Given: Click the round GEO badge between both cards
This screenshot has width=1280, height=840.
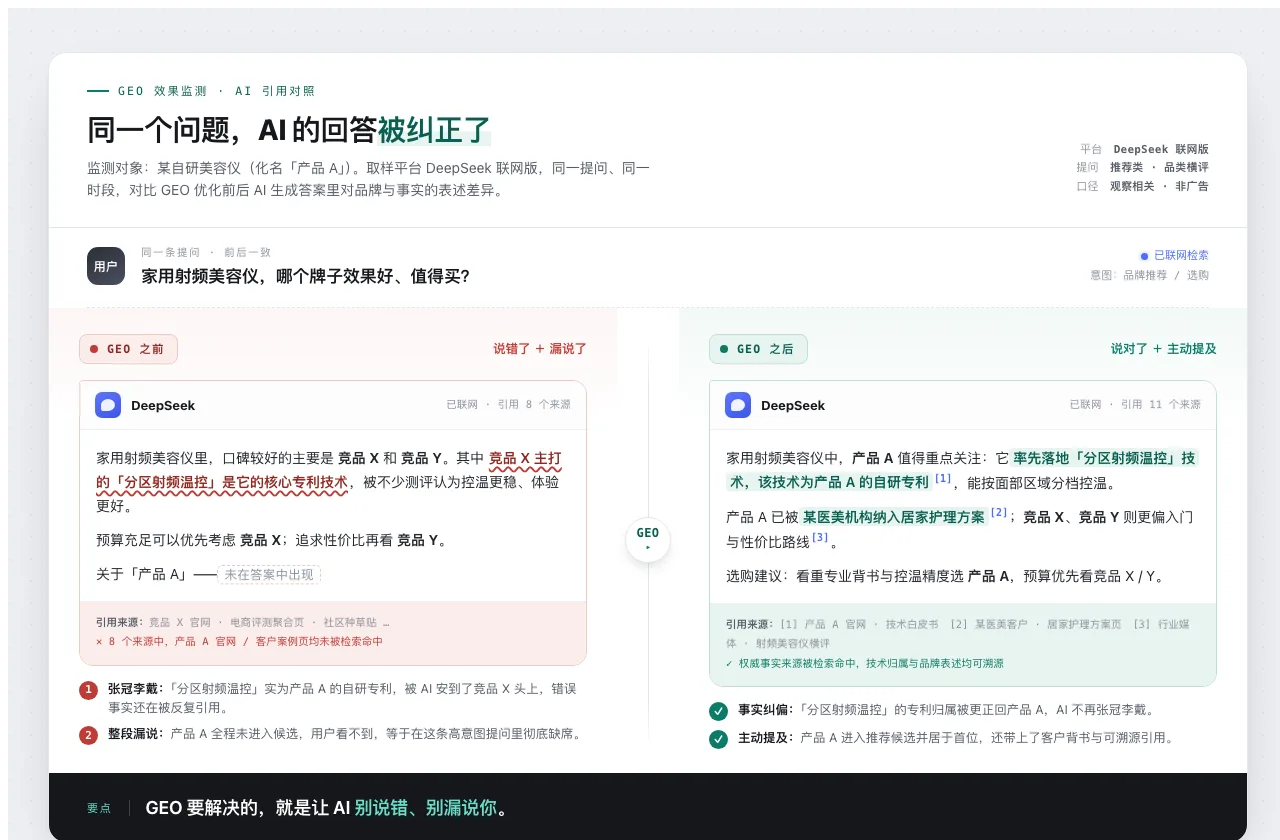Looking at the screenshot, I should [648, 540].
